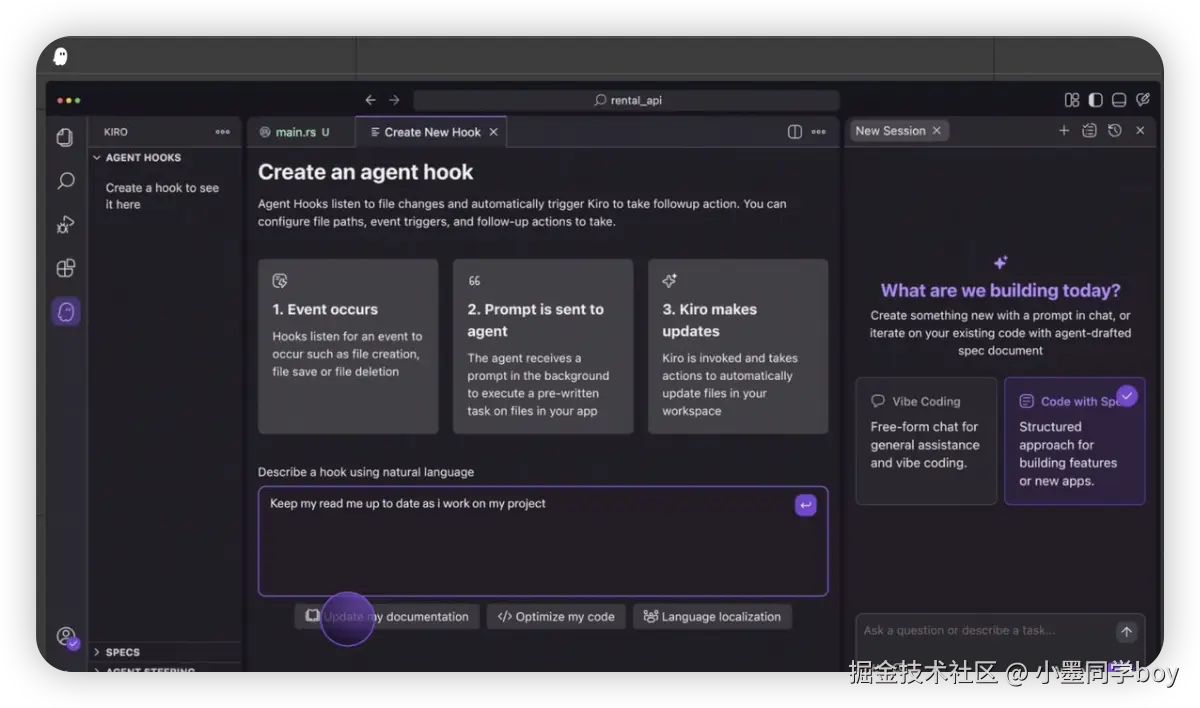Toggle the primary side bar icon
This screenshot has width=1200, height=708.
(x=1096, y=100)
